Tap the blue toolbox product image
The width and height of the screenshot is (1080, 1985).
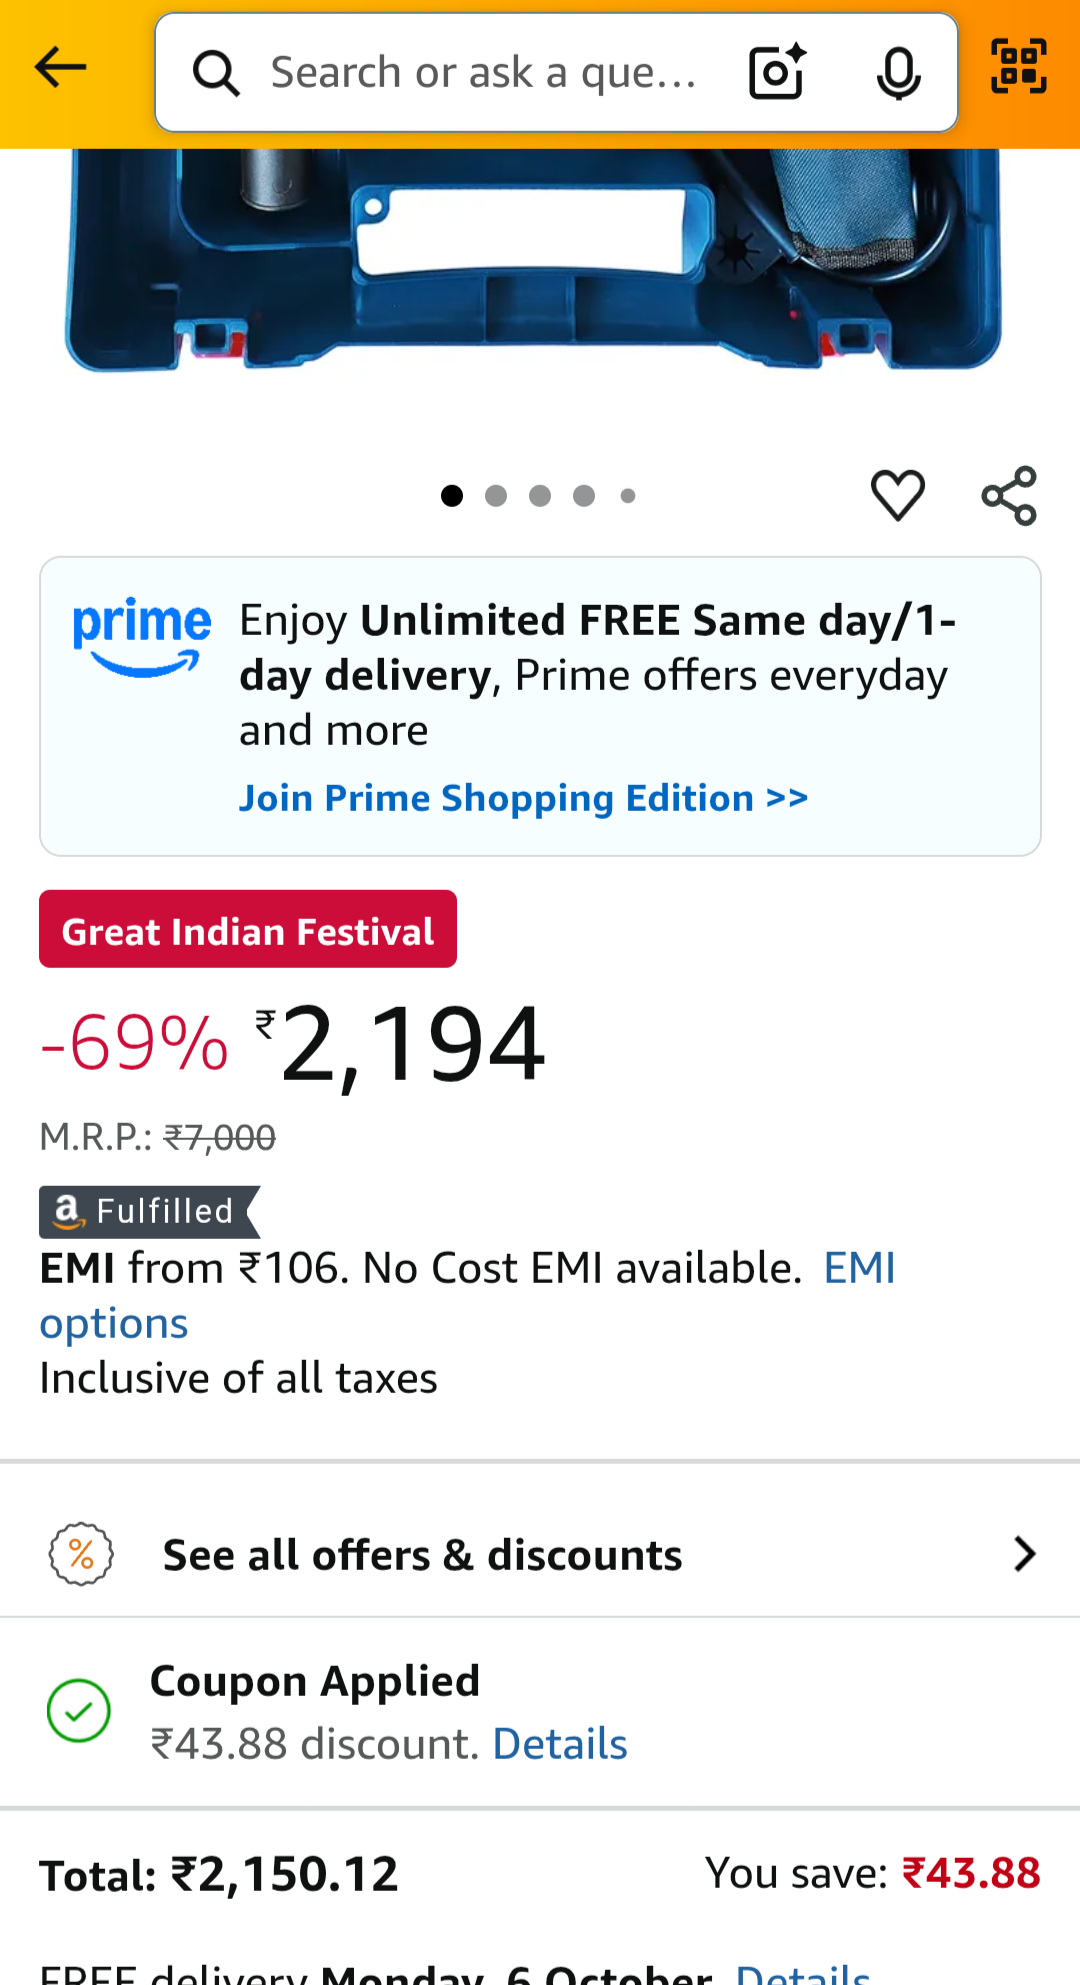pos(533,260)
